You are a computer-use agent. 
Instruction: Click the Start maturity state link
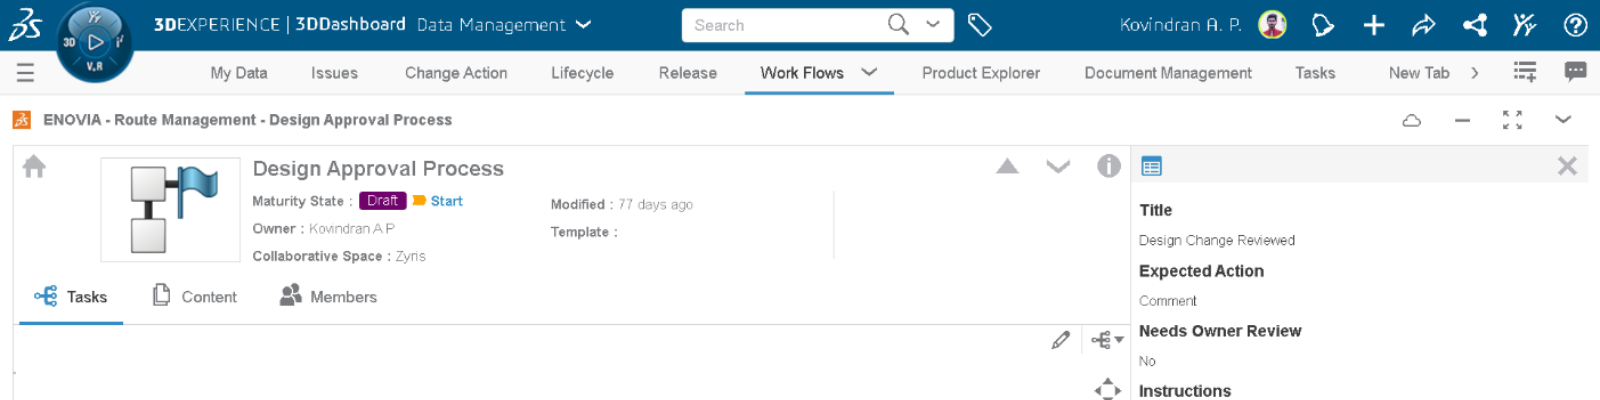pyautogui.click(x=446, y=201)
